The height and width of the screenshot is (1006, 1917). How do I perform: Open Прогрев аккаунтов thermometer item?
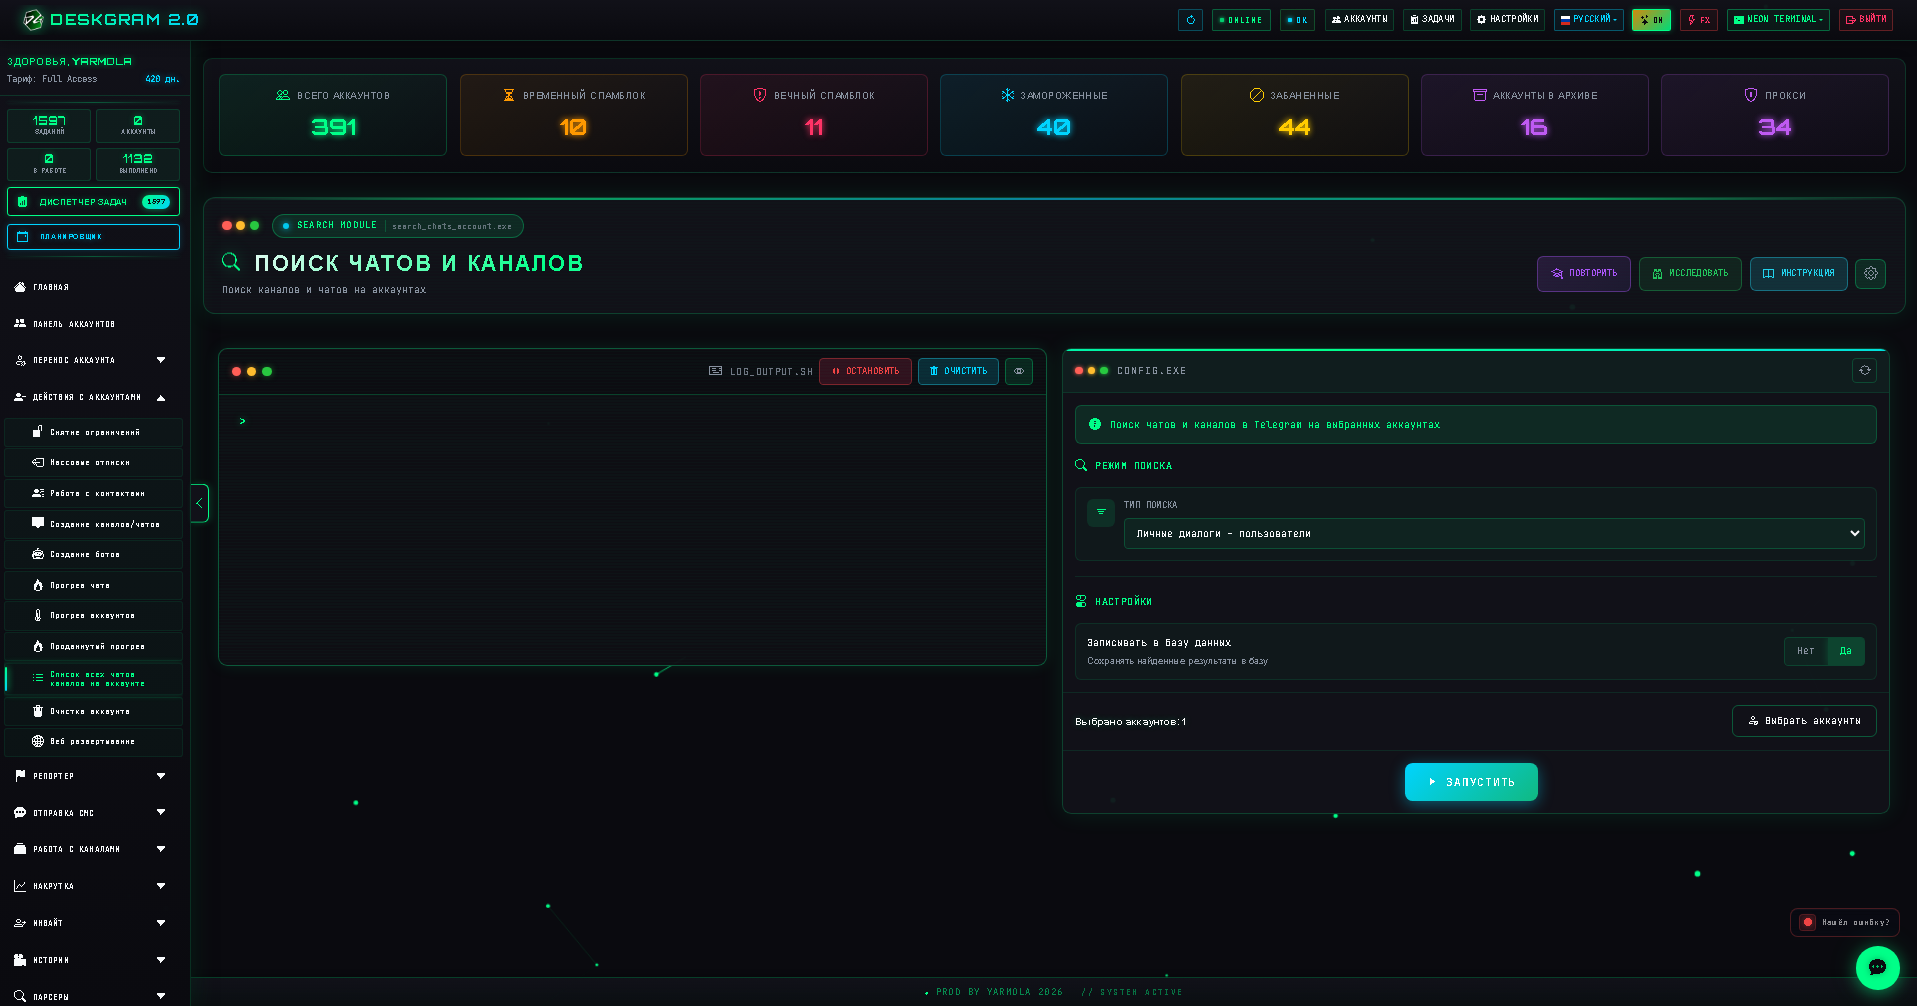tap(94, 615)
